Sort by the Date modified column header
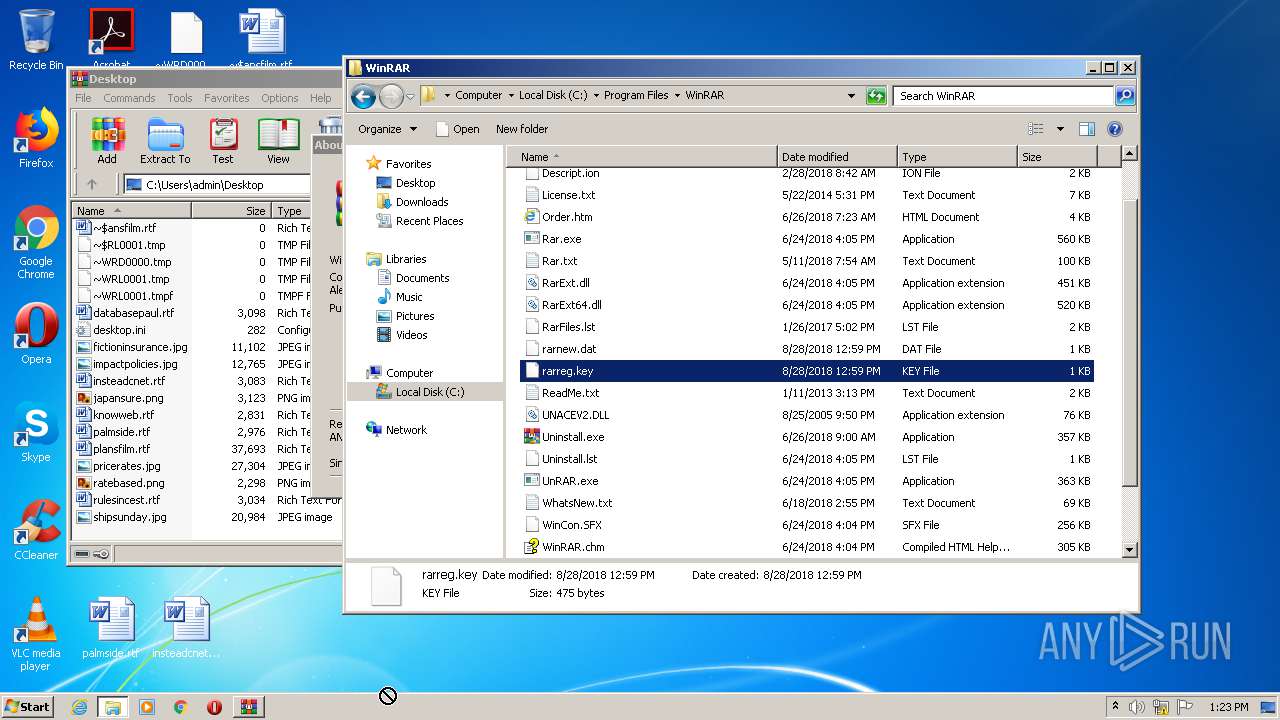The height and width of the screenshot is (720, 1280). [836, 157]
